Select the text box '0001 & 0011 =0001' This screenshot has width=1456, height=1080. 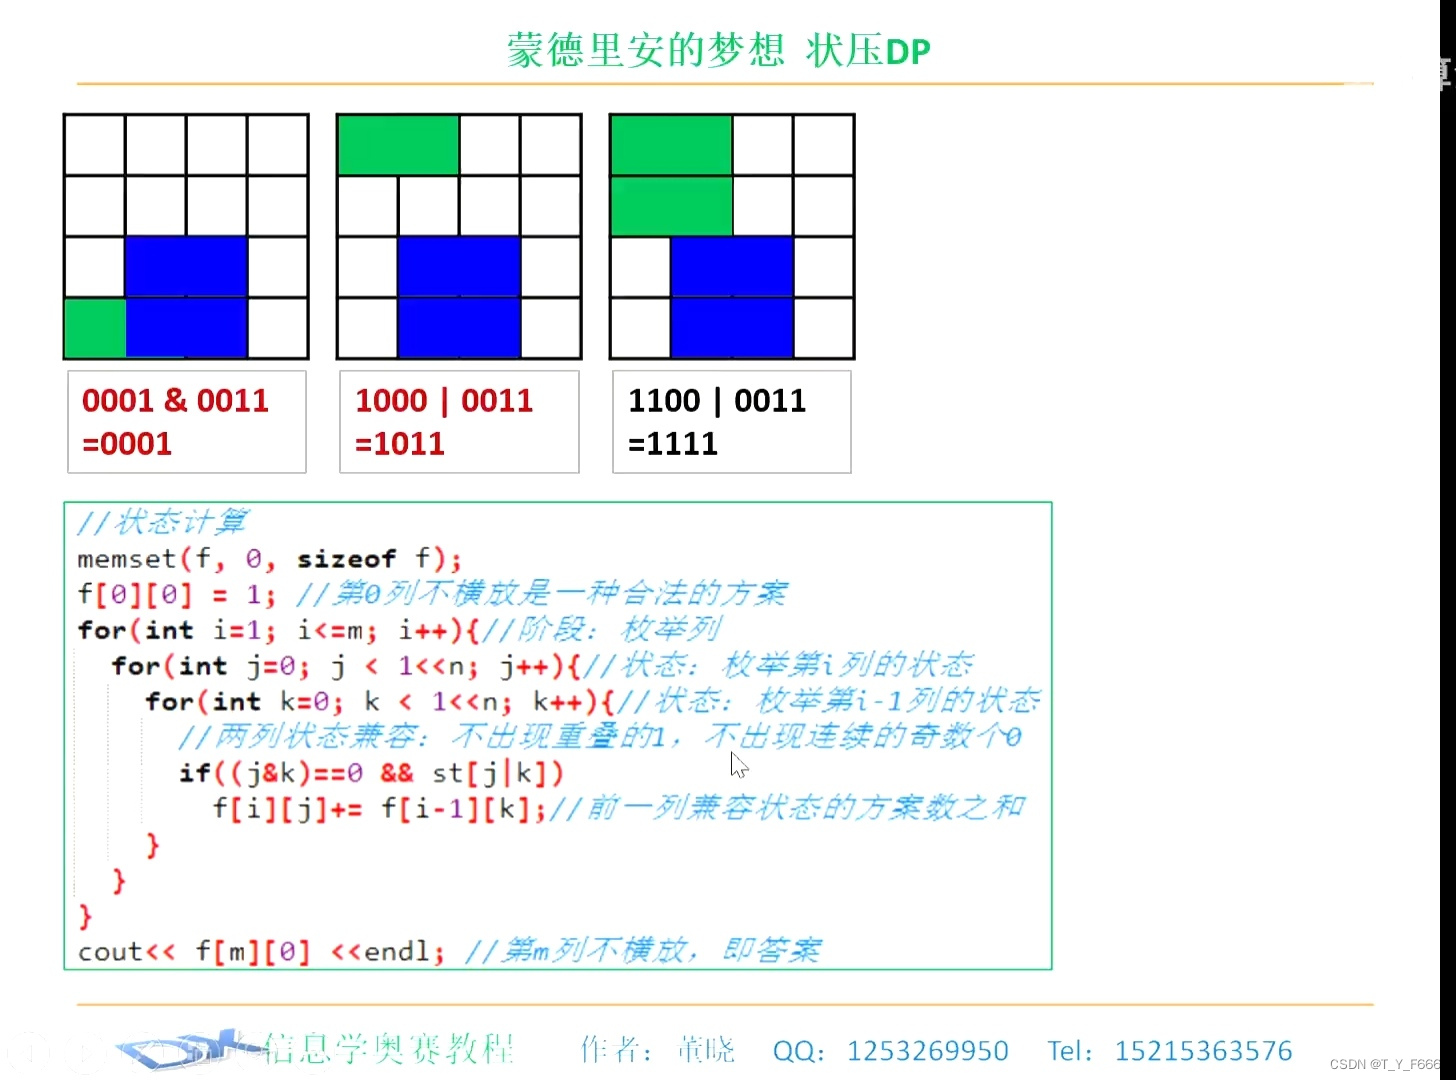187,422
